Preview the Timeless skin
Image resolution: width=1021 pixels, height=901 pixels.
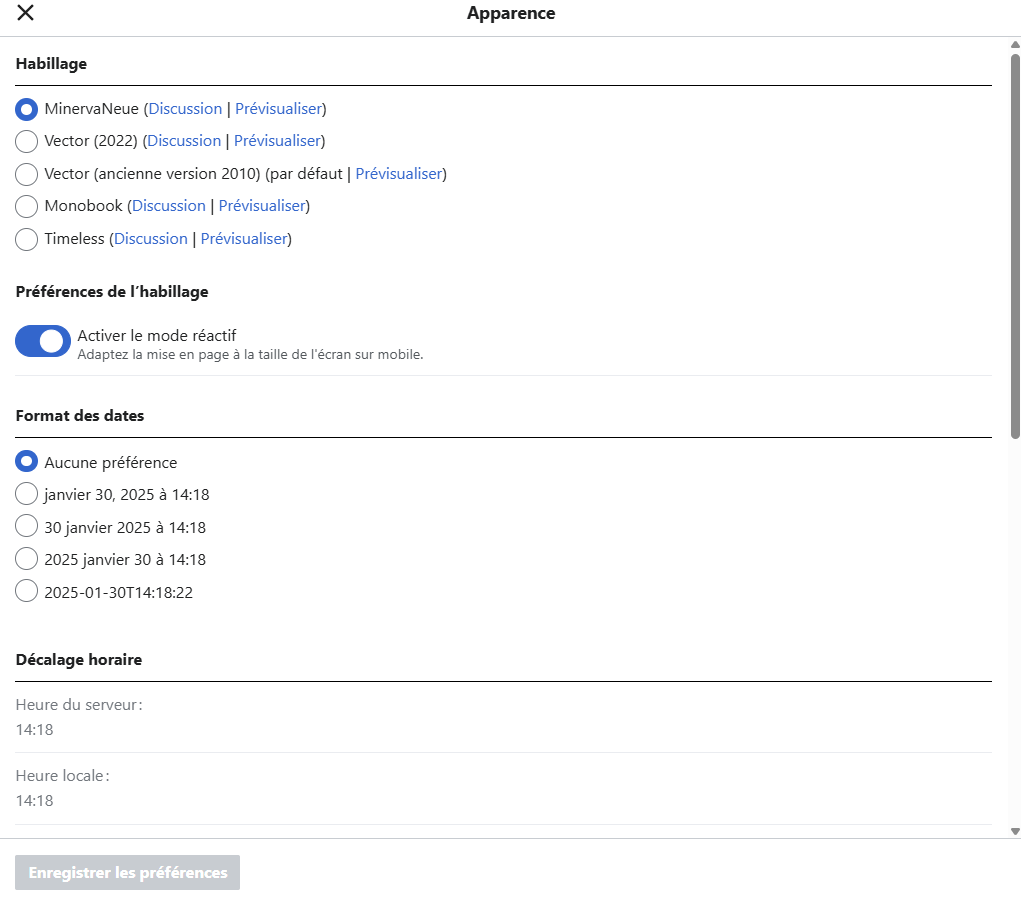click(244, 239)
